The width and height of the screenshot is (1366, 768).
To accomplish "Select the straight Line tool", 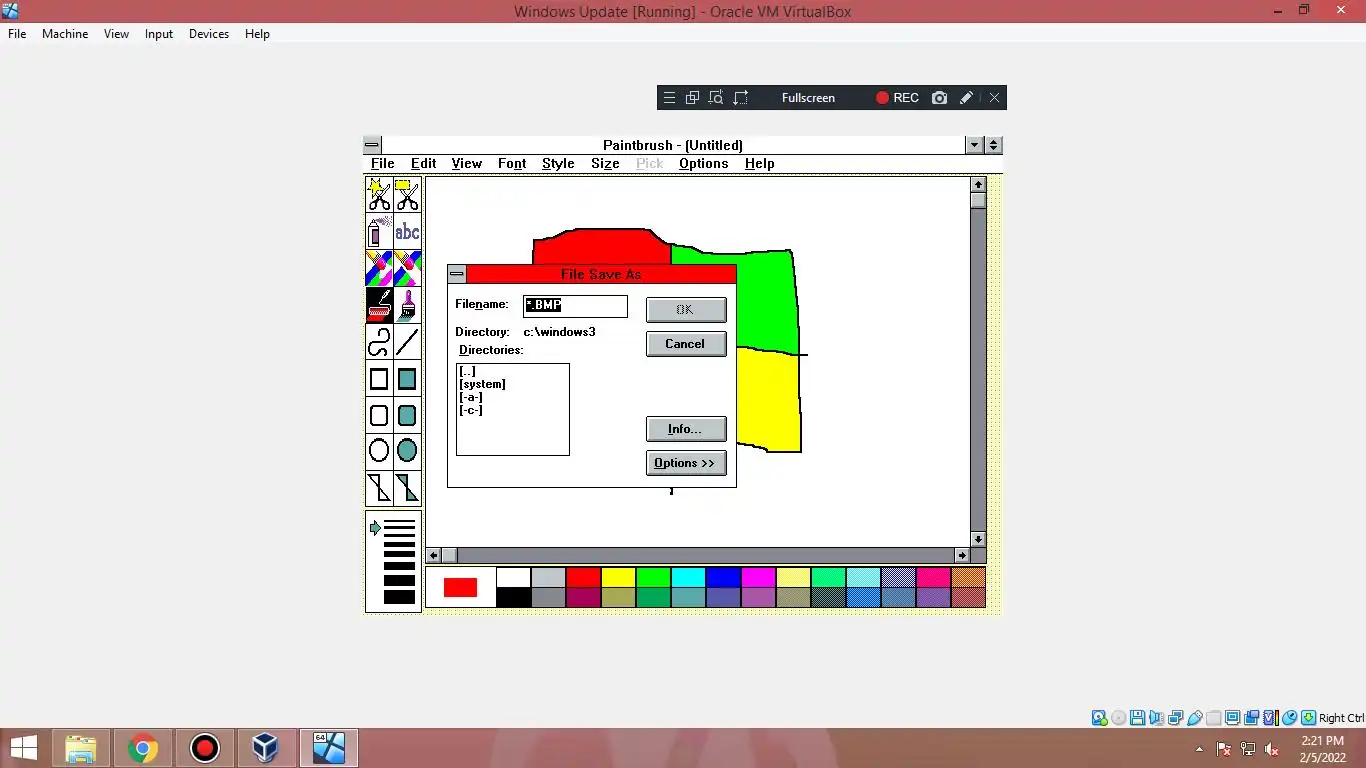I will pos(407,342).
